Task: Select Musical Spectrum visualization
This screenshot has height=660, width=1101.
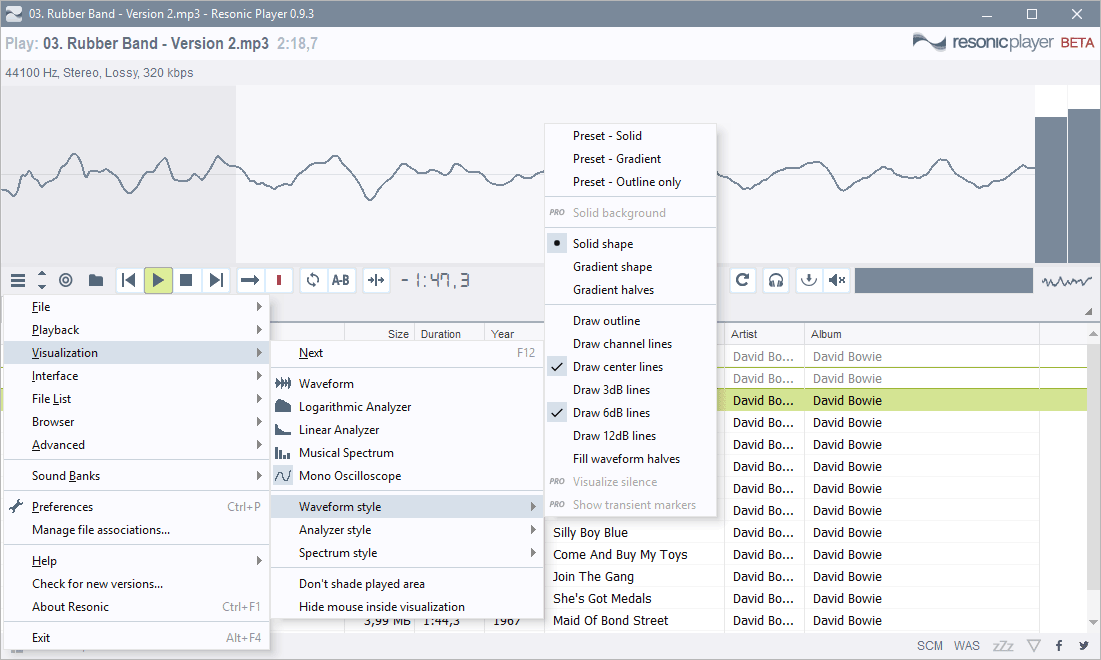Action: click(x=407, y=453)
